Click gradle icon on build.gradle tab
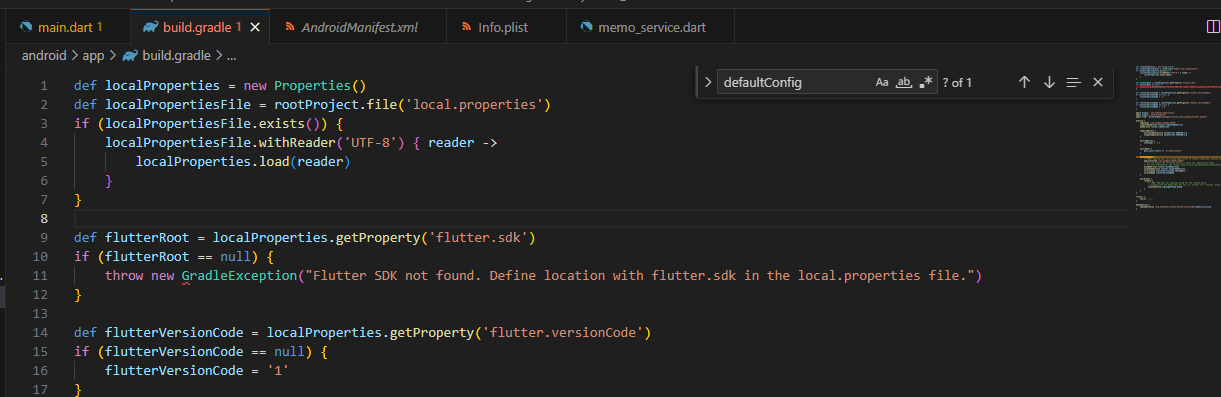1221x397 pixels. (150, 27)
